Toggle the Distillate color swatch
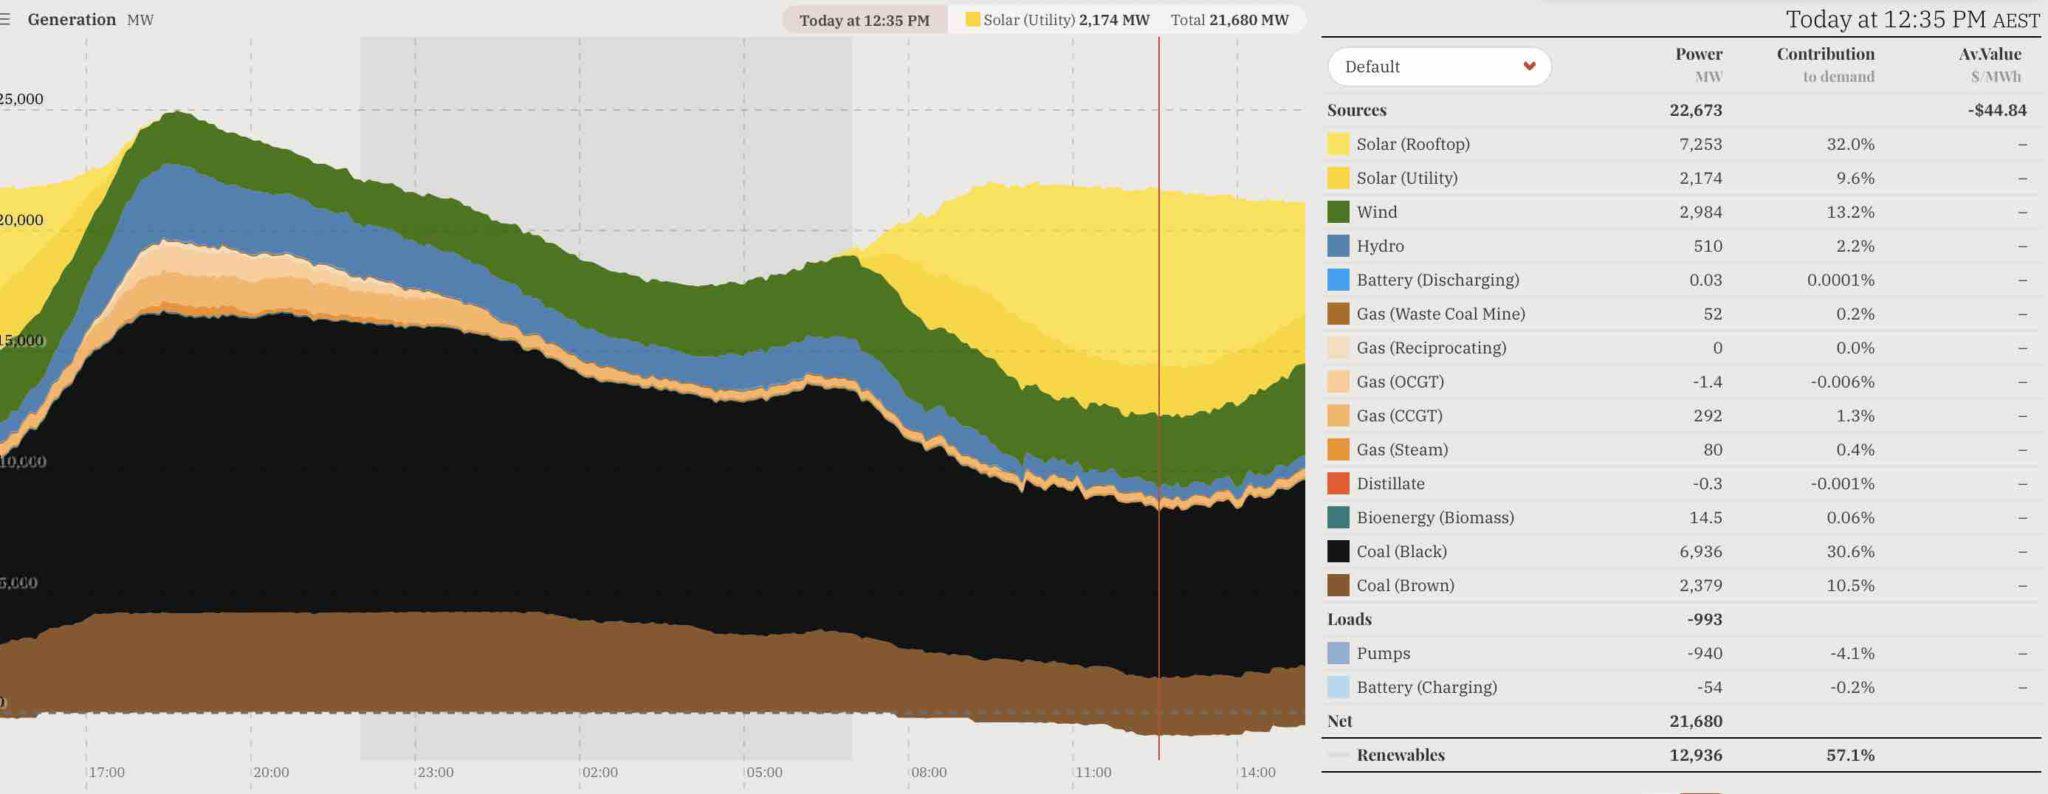The width and height of the screenshot is (2048, 794). tap(1338, 484)
